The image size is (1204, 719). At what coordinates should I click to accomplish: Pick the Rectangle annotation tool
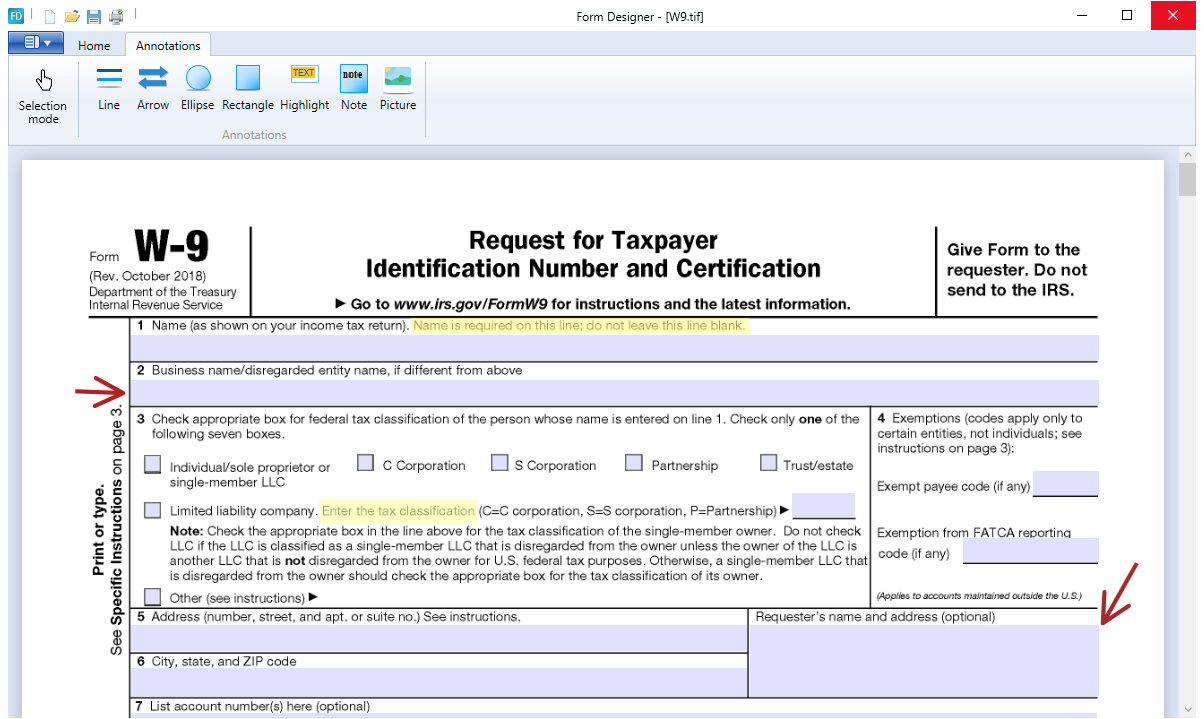click(x=247, y=88)
